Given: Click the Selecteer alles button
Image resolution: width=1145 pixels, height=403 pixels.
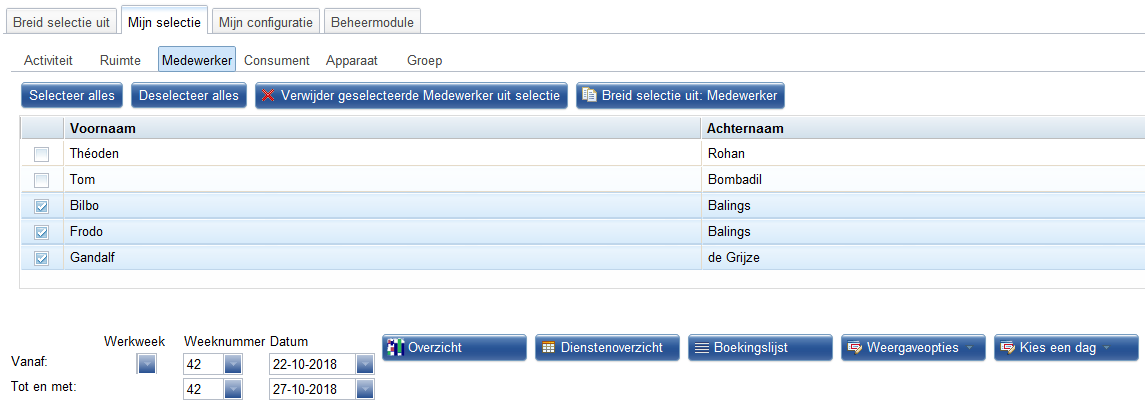Looking at the screenshot, I should [x=72, y=96].
